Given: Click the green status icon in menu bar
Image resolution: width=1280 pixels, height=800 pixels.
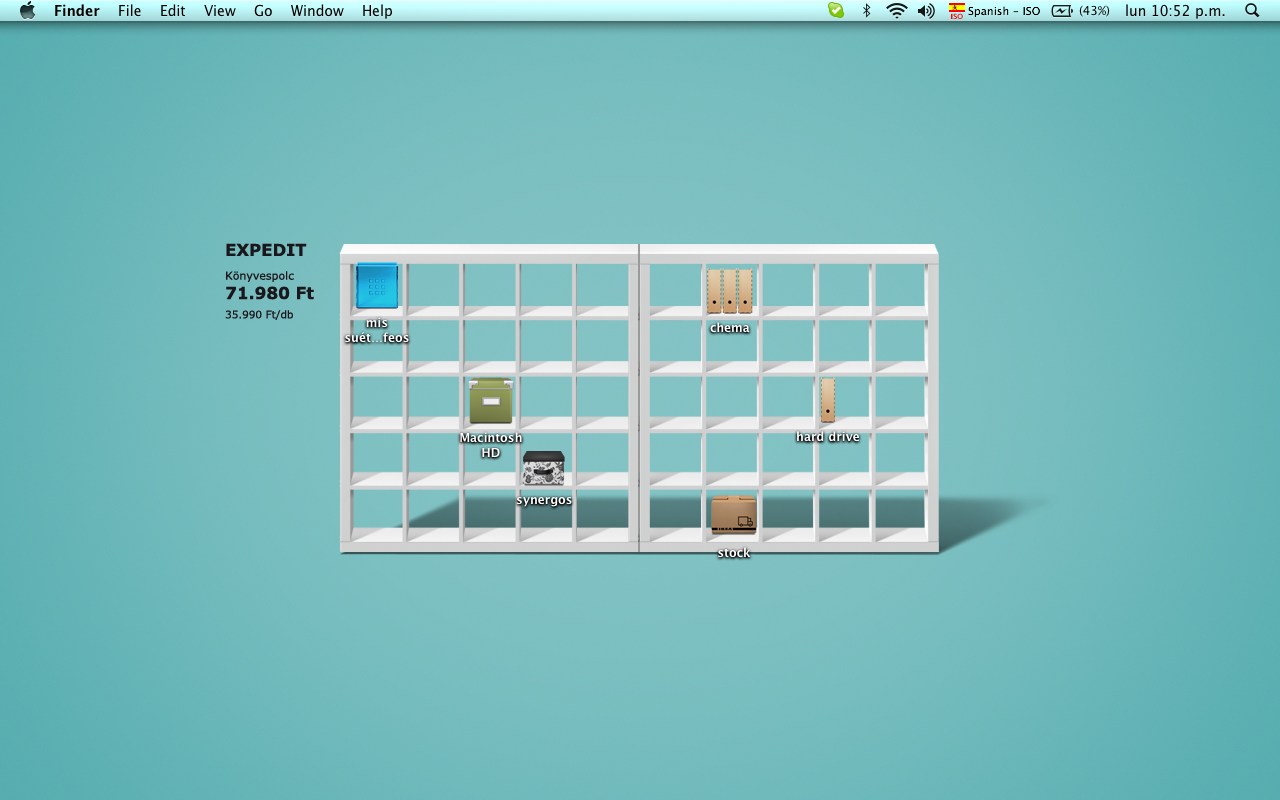Looking at the screenshot, I should click(x=836, y=11).
